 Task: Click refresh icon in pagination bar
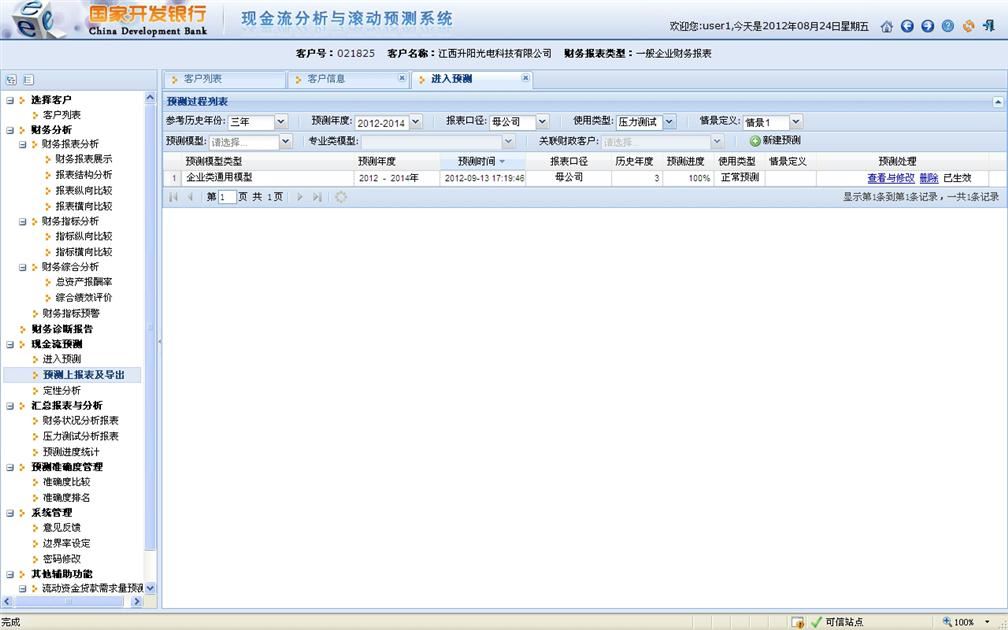(341, 197)
